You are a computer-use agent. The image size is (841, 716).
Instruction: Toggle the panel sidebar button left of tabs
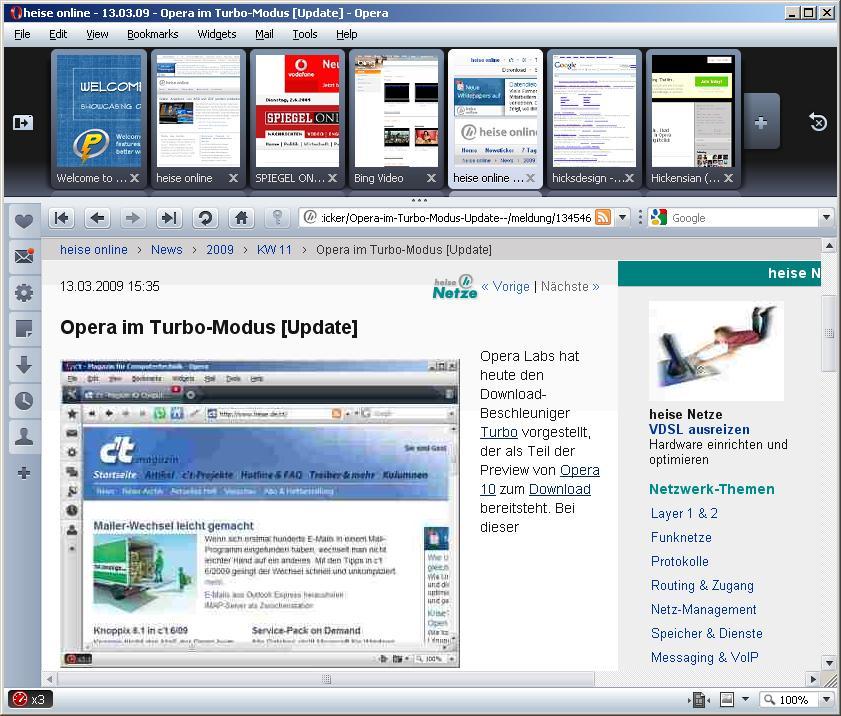click(x=23, y=123)
